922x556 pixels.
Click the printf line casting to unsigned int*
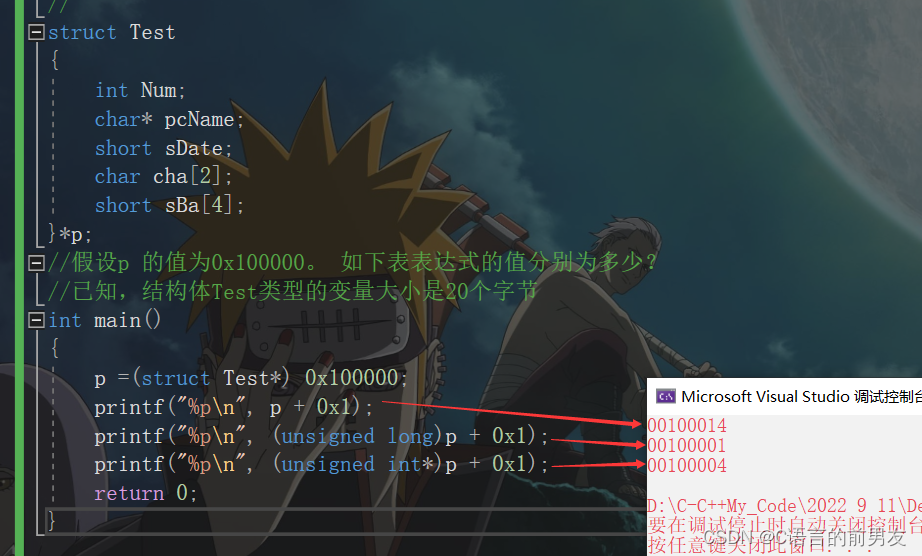click(x=321, y=464)
